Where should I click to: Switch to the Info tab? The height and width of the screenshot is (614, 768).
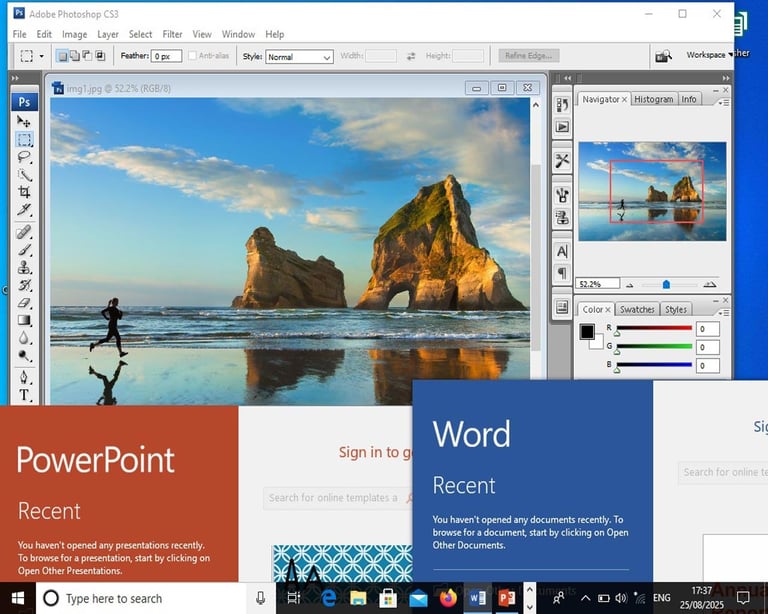click(x=689, y=99)
